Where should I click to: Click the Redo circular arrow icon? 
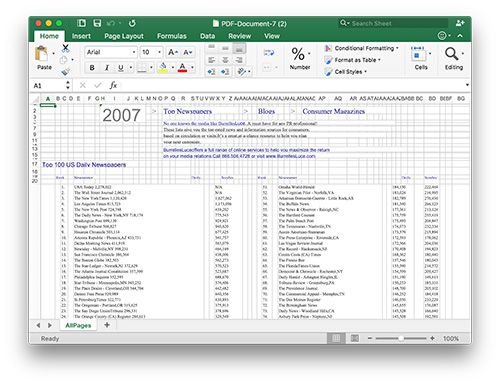tap(132, 23)
